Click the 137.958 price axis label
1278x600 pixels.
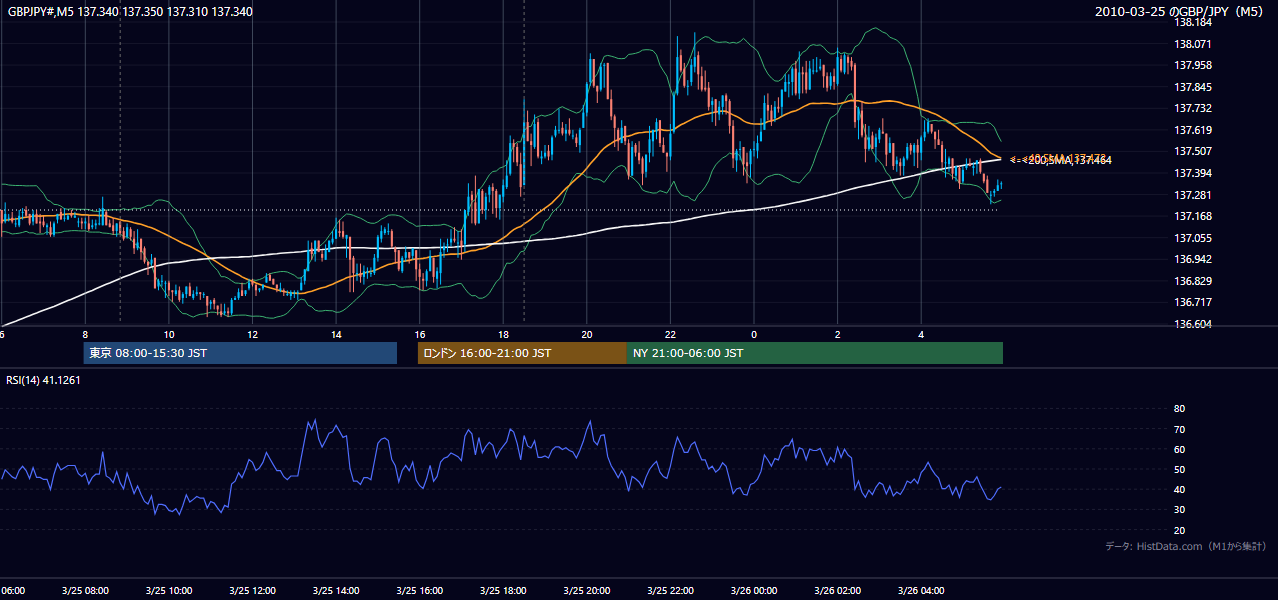(1193, 65)
